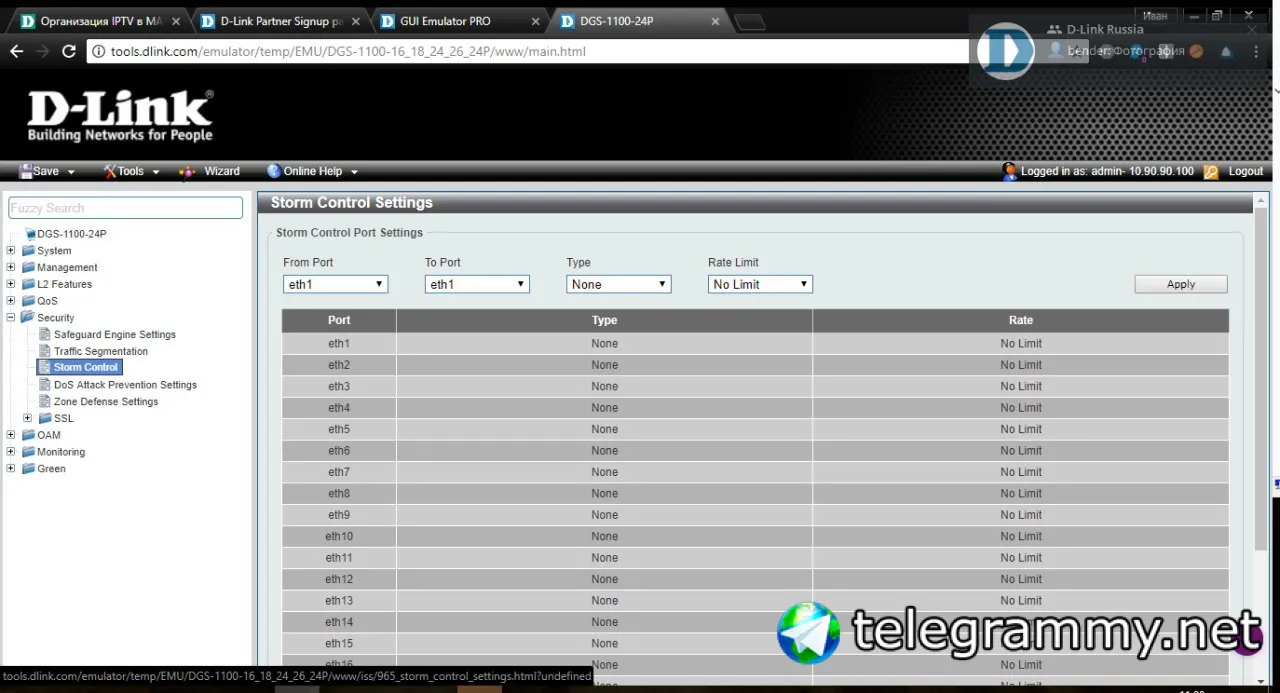Expand the SSL tree node
The image size is (1280, 693).
click(x=28, y=418)
